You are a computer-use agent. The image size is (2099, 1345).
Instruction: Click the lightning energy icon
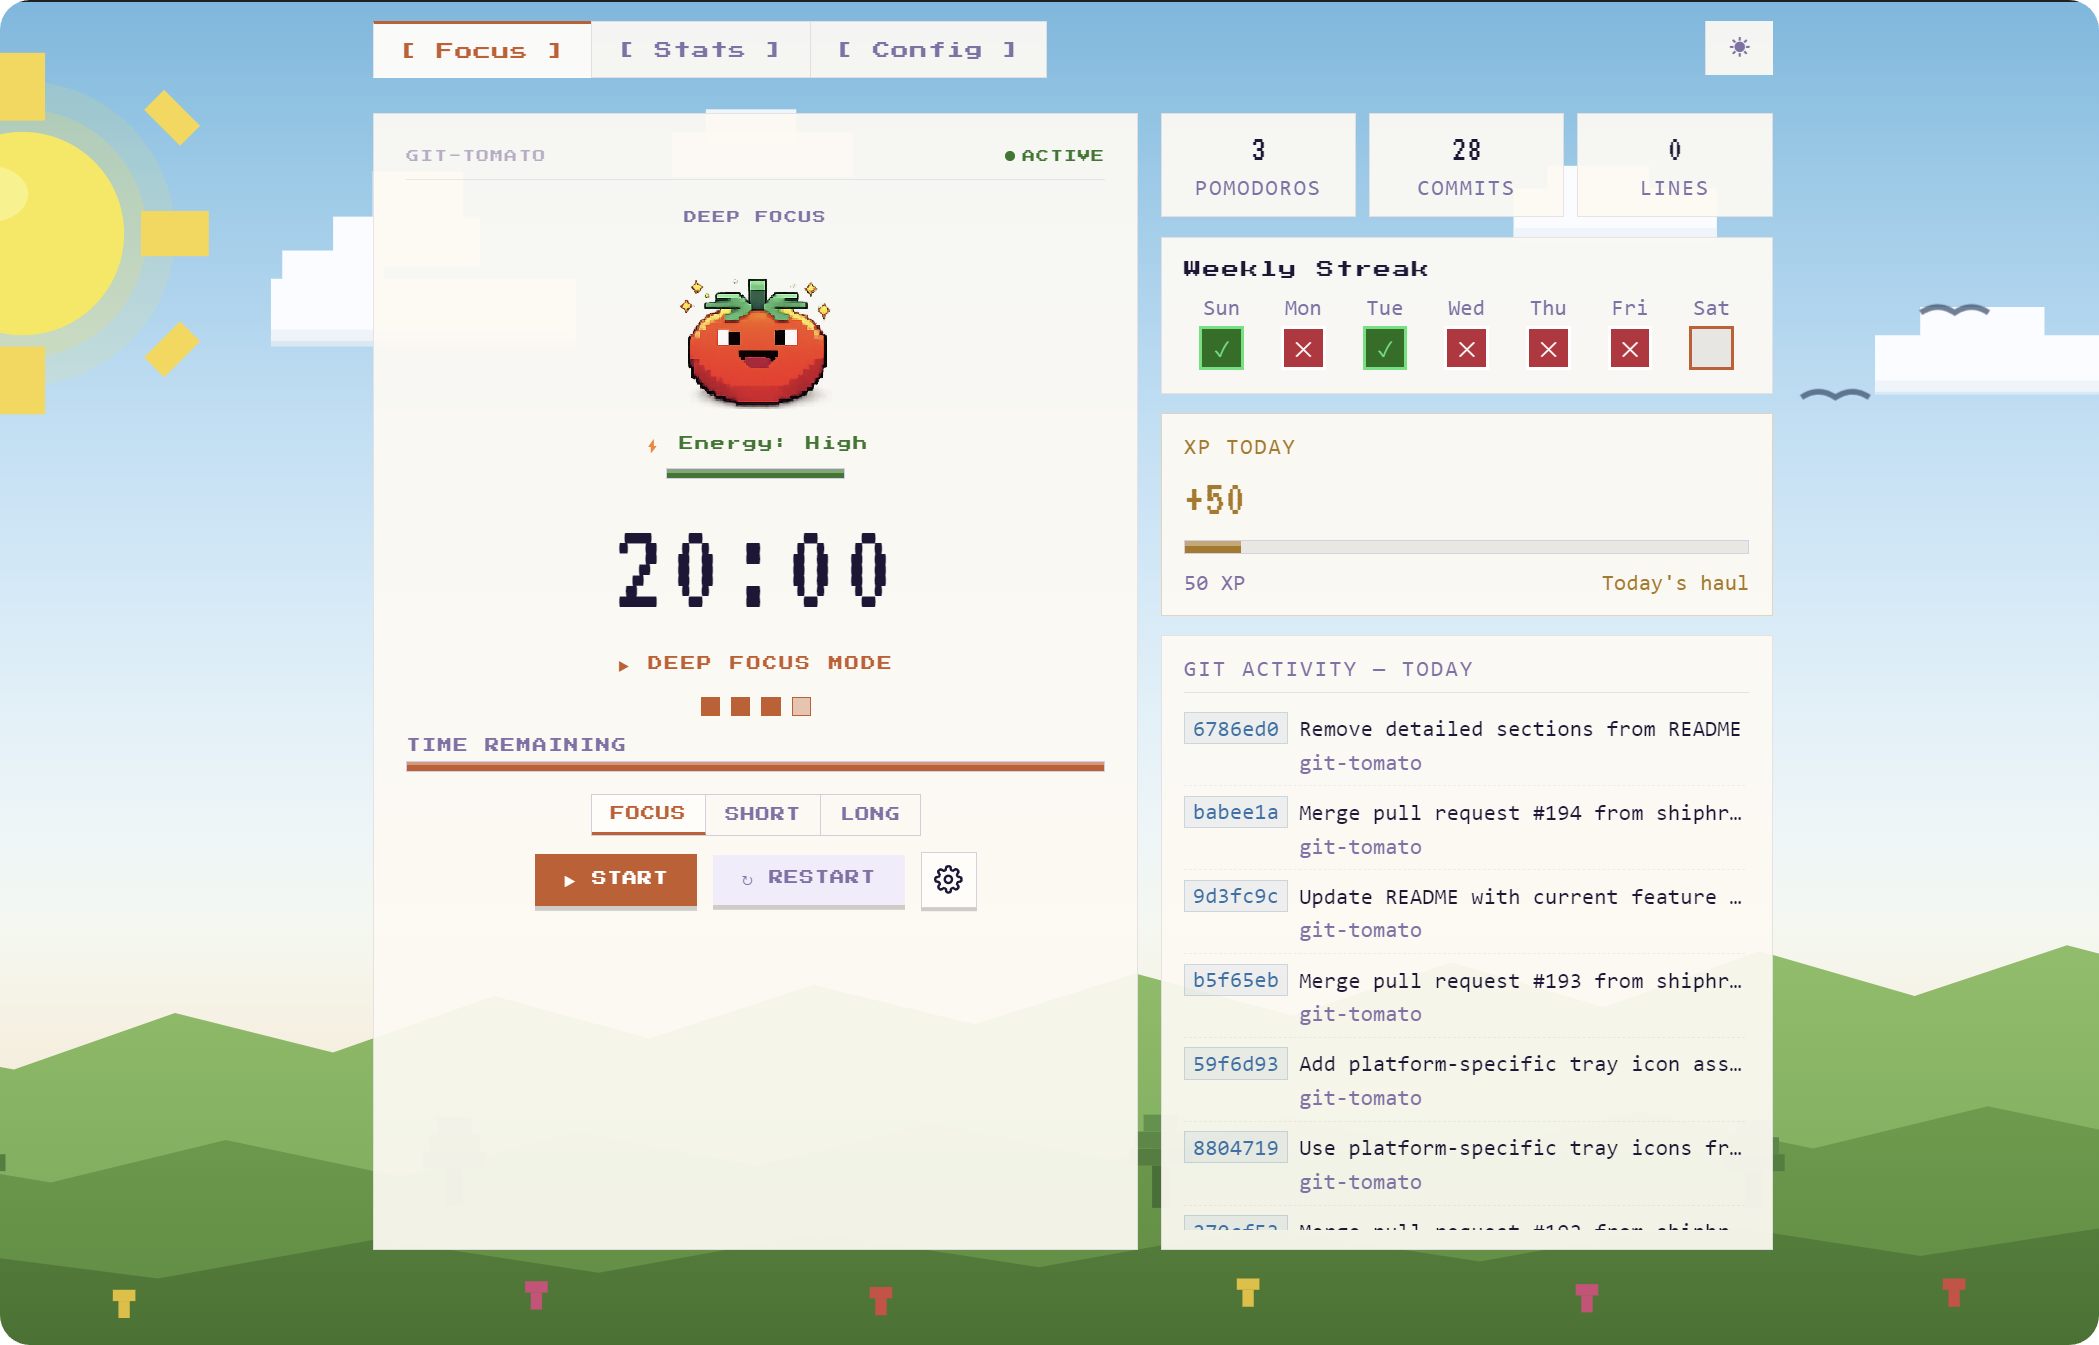coord(652,445)
